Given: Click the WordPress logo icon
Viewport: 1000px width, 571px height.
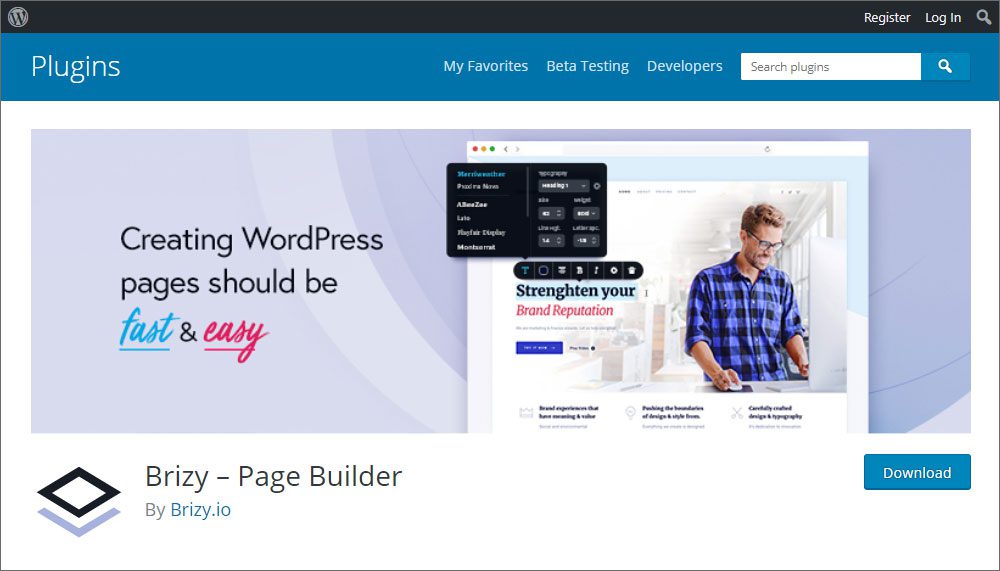Looking at the screenshot, I should point(18,17).
